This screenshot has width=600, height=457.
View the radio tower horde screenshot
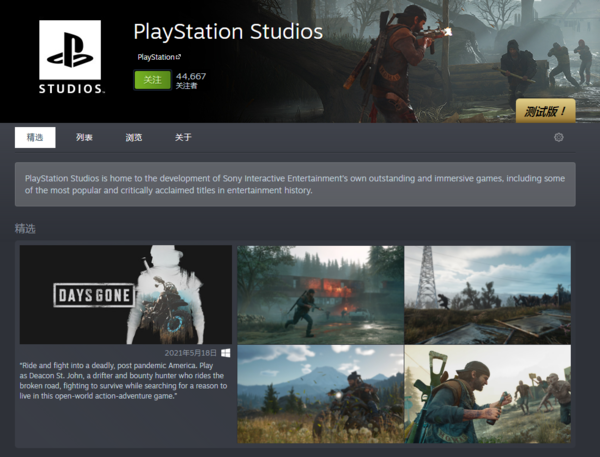[488, 295]
